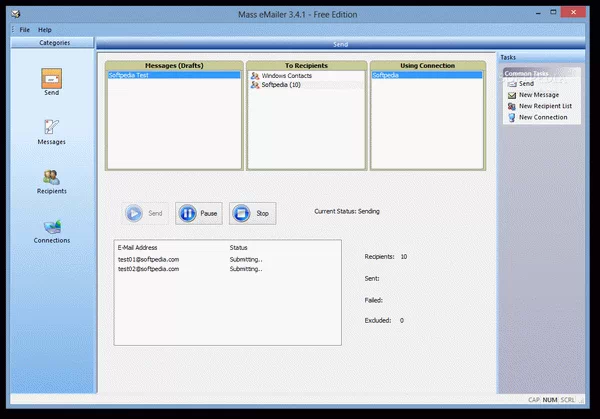Click the Status column header
Viewport: 600px width, 419px height.
point(238,248)
